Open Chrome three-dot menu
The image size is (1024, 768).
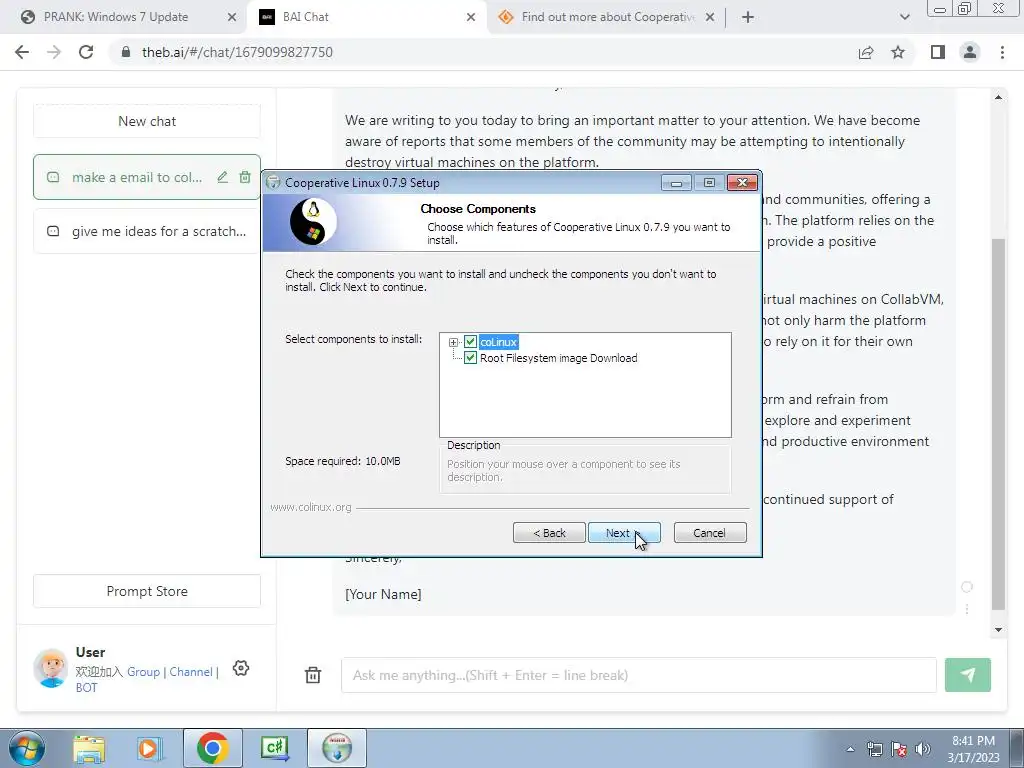pos(1002,52)
